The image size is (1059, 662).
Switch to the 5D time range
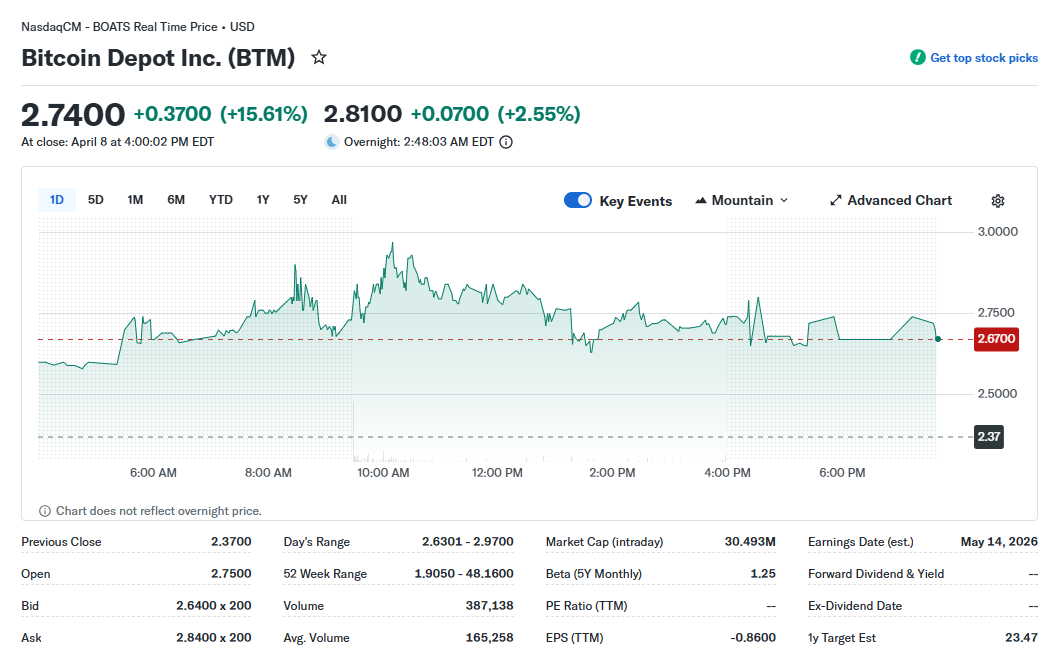[96, 200]
